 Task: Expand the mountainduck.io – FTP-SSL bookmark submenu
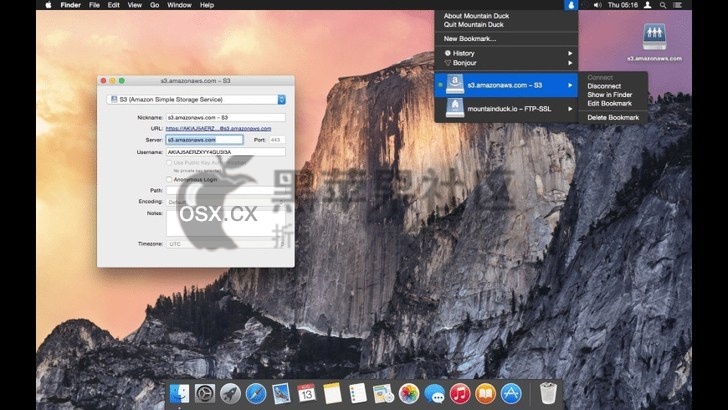pyautogui.click(x=506, y=109)
